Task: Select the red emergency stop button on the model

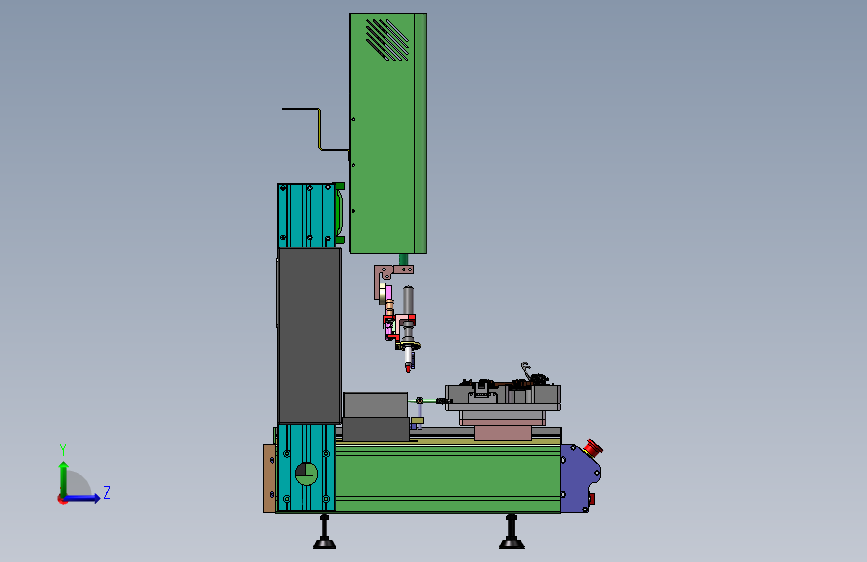Action: tap(593, 448)
